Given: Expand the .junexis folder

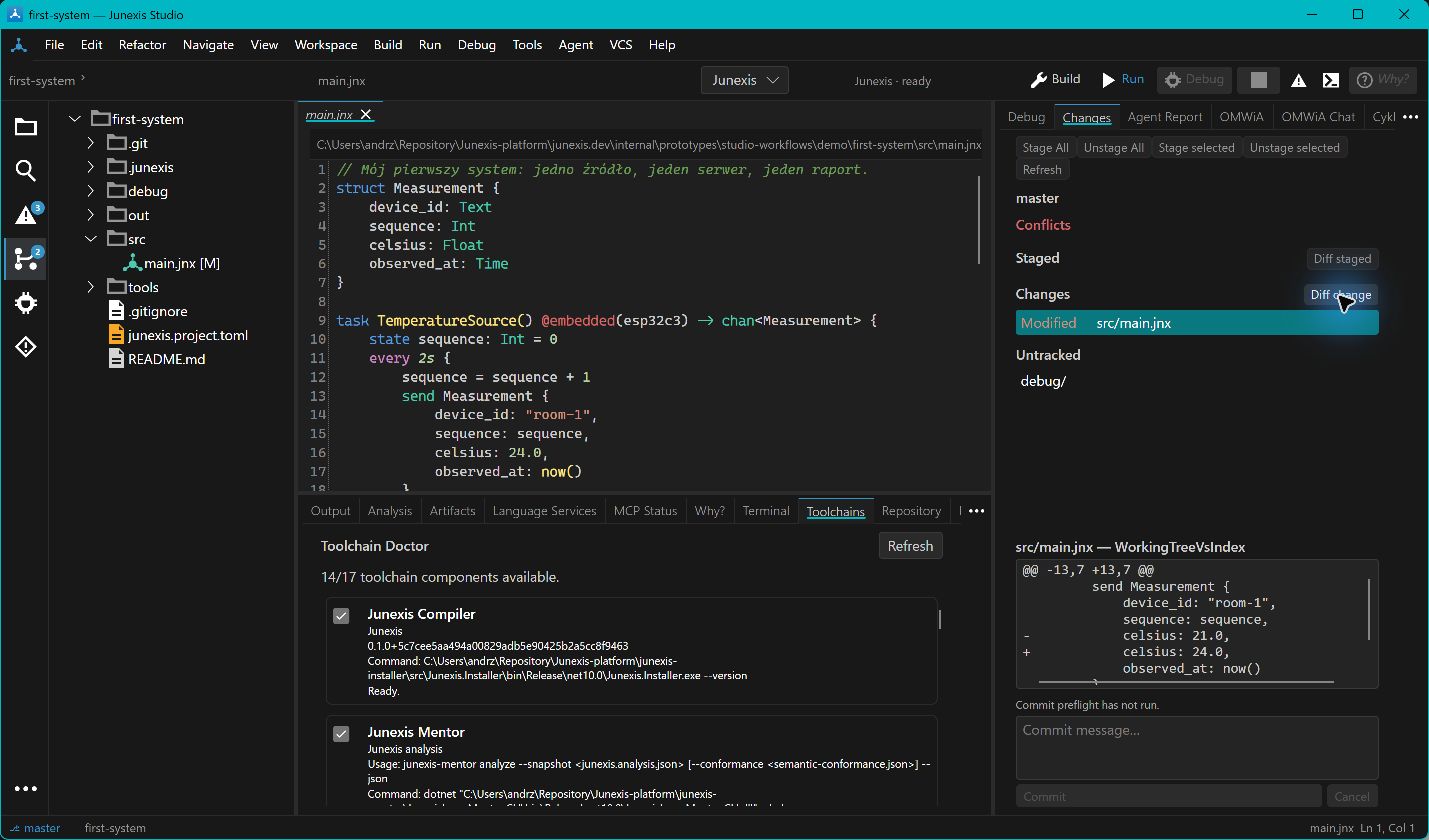Looking at the screenshot, I should pos(90,167).
